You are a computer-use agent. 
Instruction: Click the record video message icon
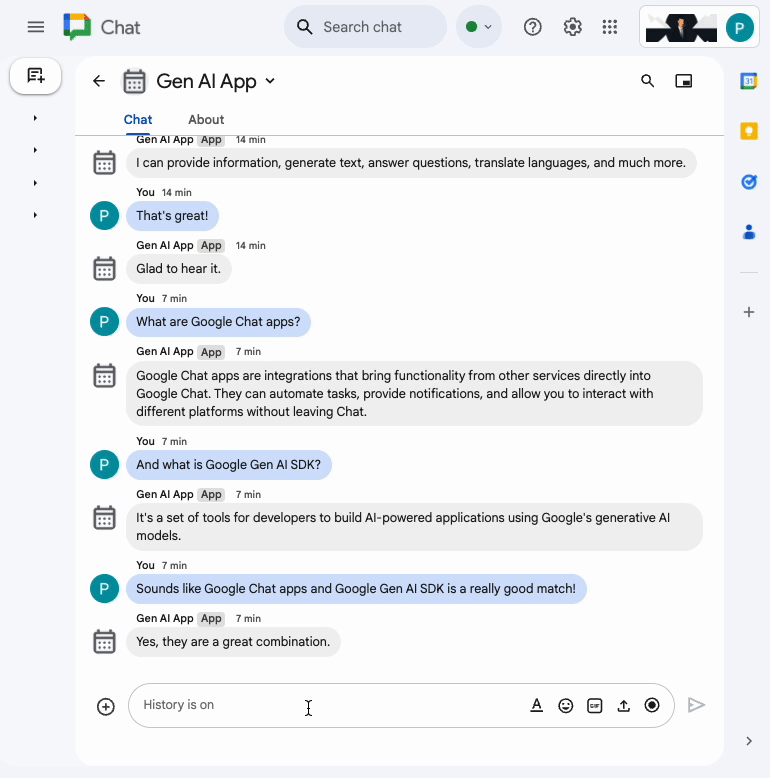pos(652,706)
